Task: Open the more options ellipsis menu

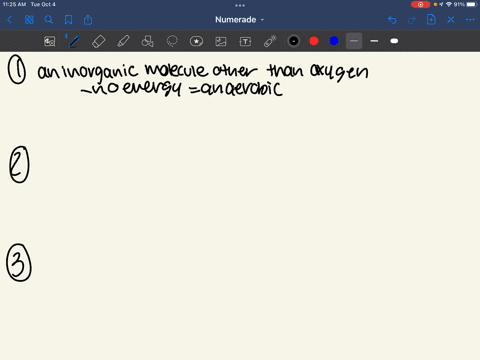Action: 470,20
